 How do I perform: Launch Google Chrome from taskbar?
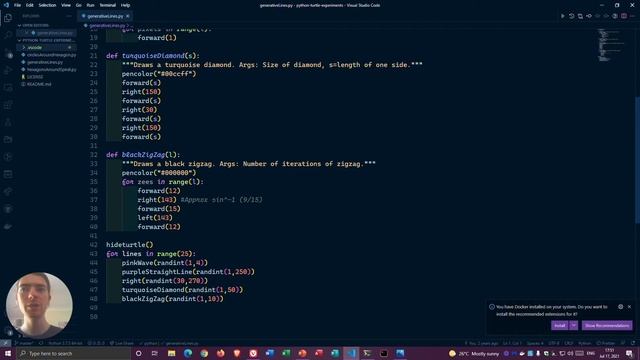(204, 353)
